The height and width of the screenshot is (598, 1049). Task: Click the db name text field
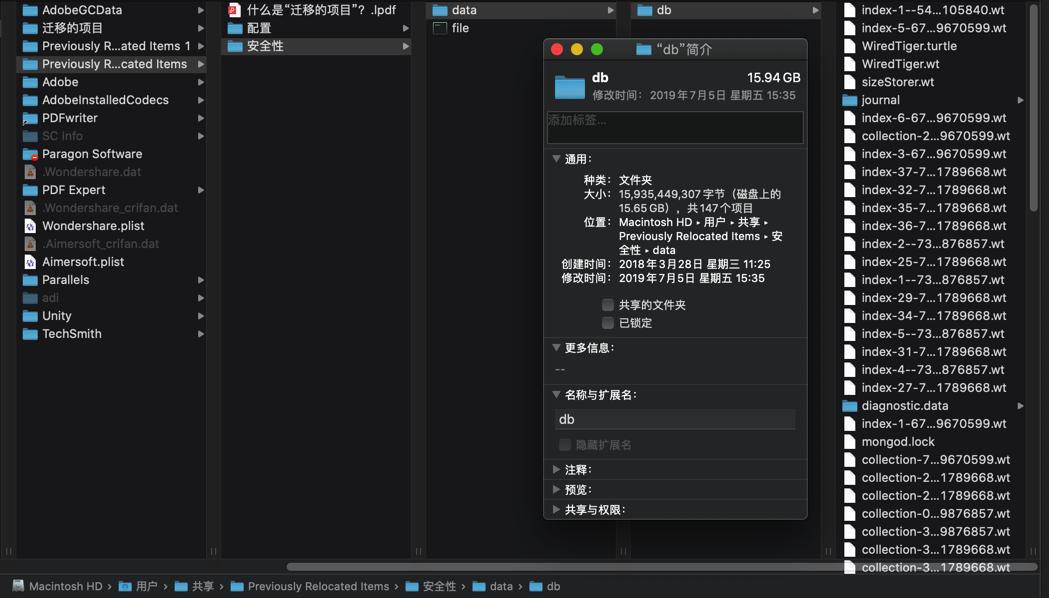coord(675,419)
